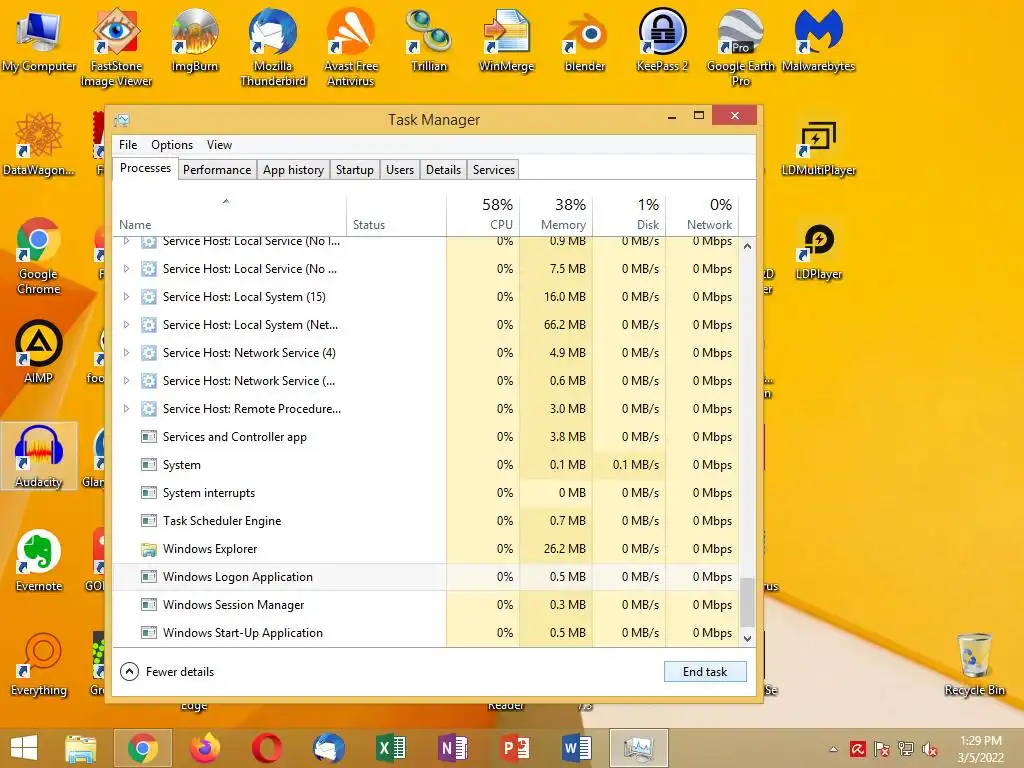Open Windows Start button on taskbar
Viewport: 1024px width, 768px height.
pos(24,748)
